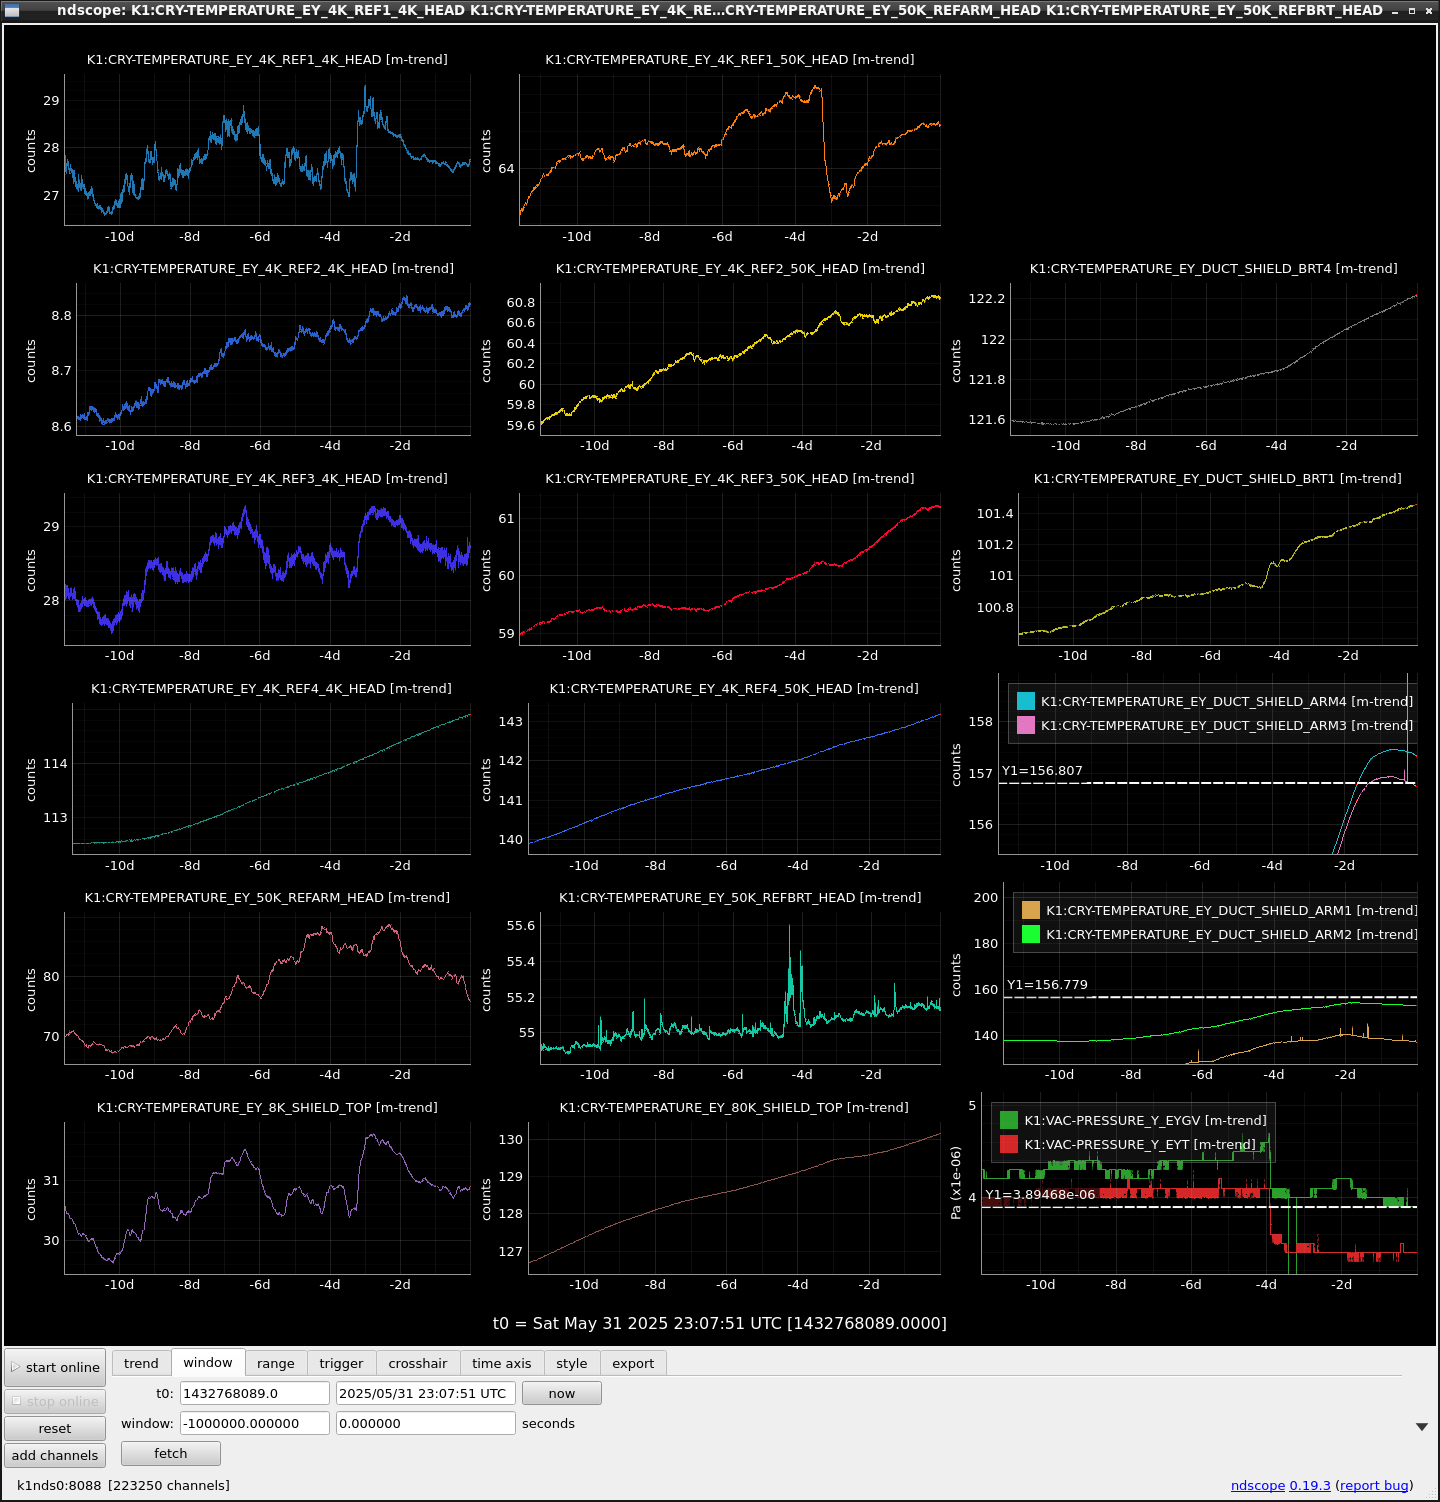Click the window menu icon in title bar
1440x1502 pixels.
click(12, 11)
